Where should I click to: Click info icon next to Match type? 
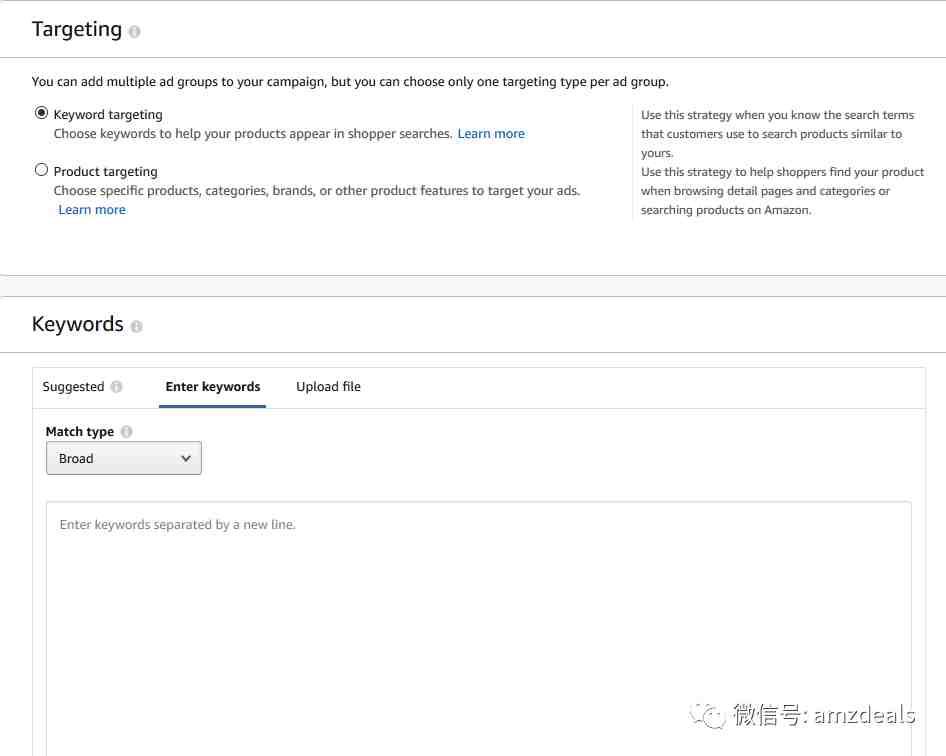pos(127,431)
